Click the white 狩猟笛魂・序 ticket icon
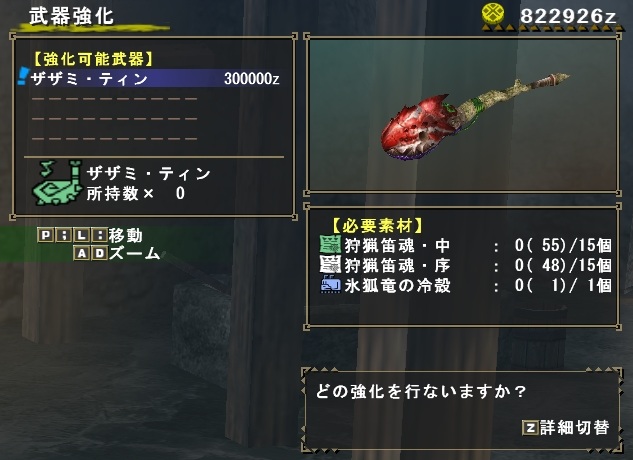Image resolution: width=633 pixels, height=460 pixels. [x=330, y=265]
